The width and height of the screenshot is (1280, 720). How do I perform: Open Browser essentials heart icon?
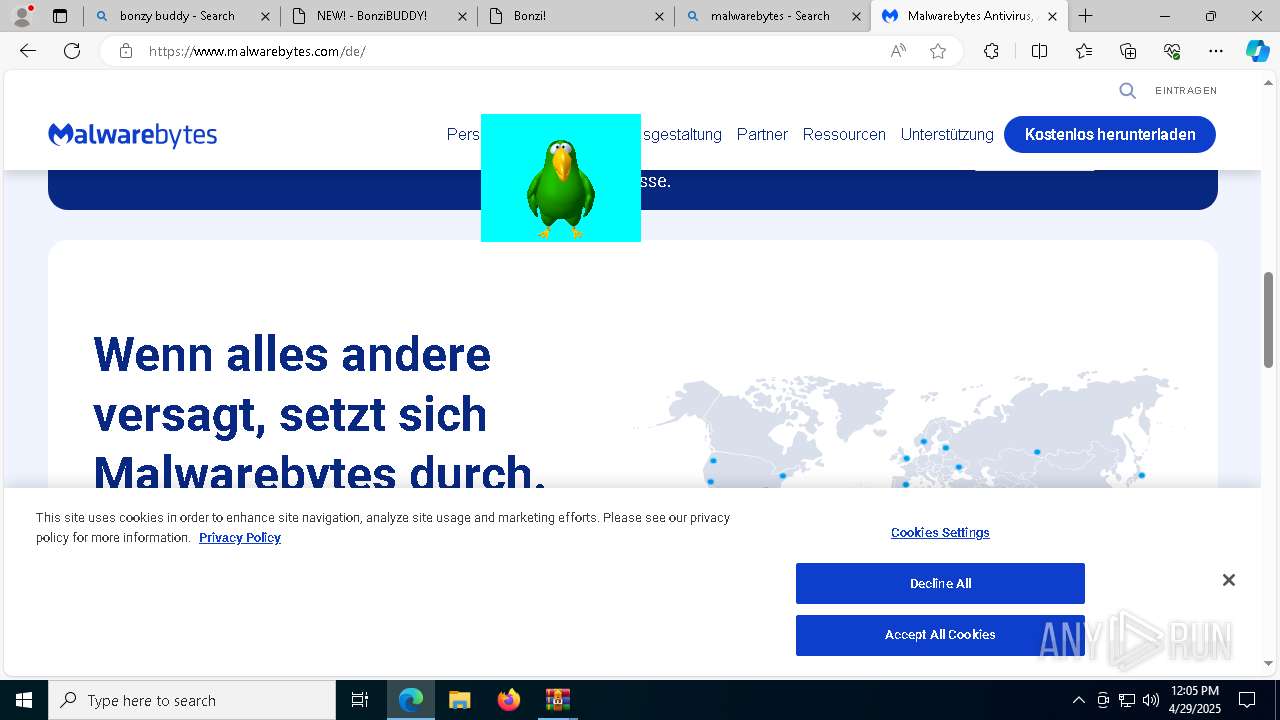(1172, 51)
